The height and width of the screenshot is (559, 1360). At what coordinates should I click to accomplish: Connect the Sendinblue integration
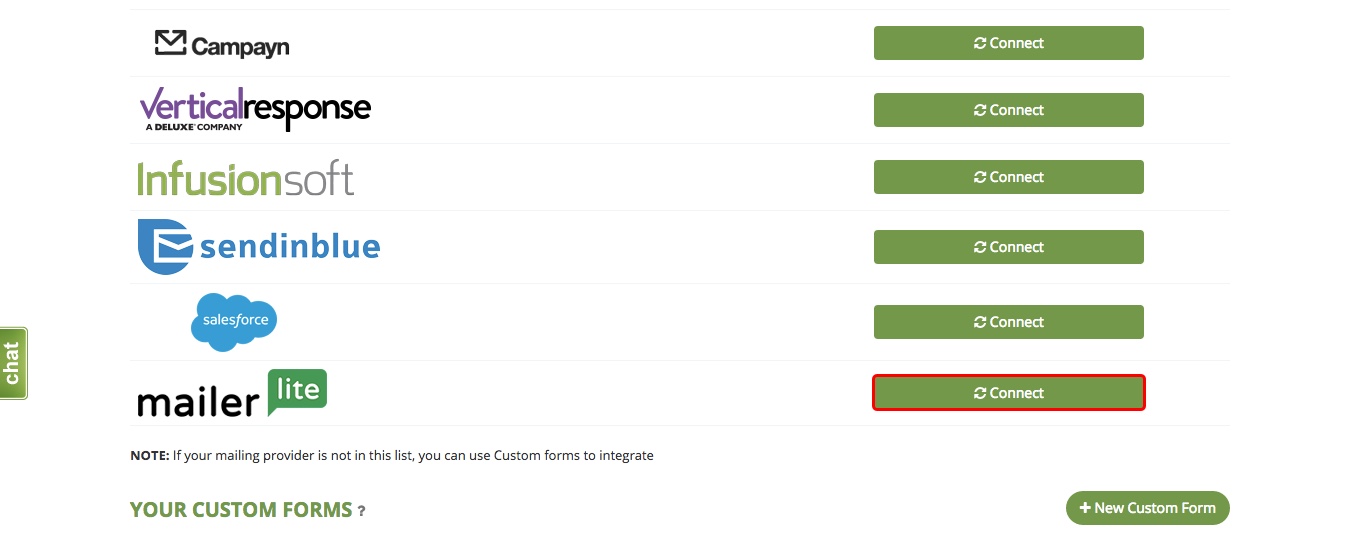click(x=1008, y=247)
